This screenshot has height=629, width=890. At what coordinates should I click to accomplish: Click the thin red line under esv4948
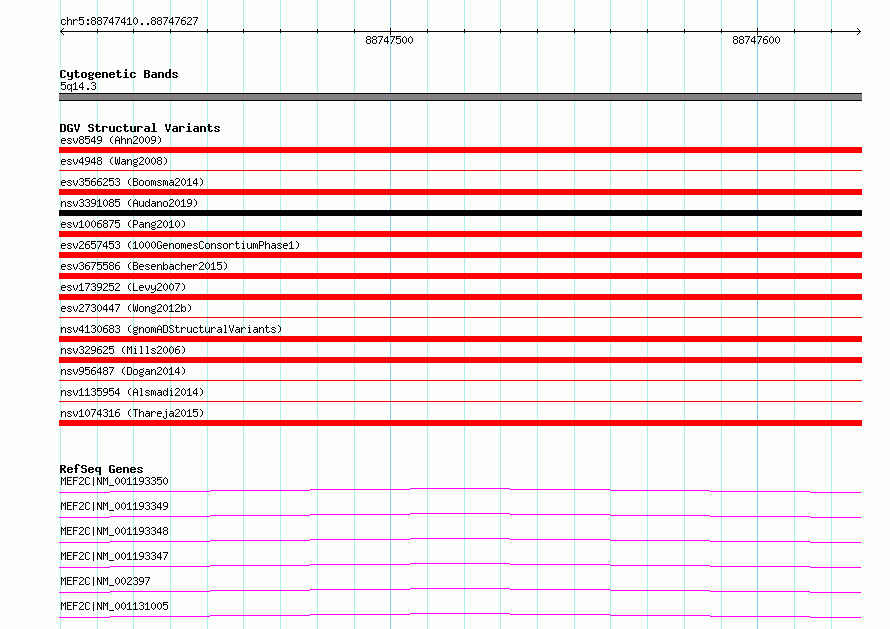pyautogui.click(x=460, y=170)
